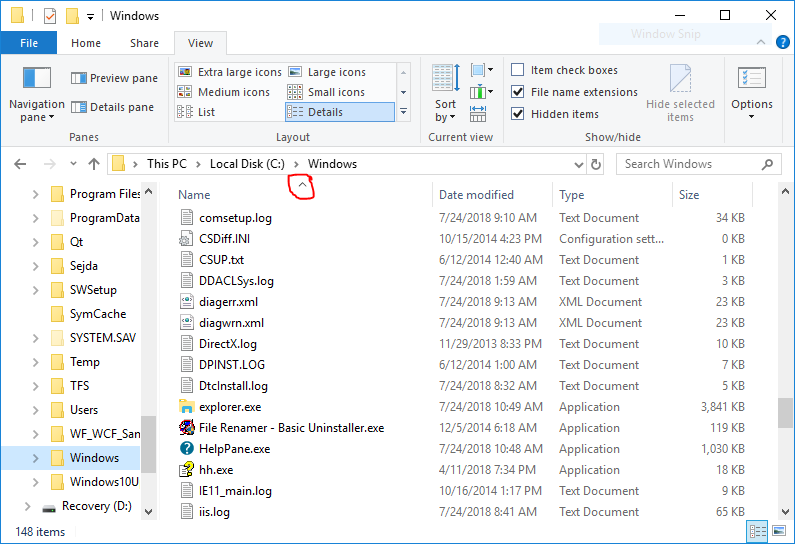
Task: Expand the Sejda folder node
Action: (35, 266)
